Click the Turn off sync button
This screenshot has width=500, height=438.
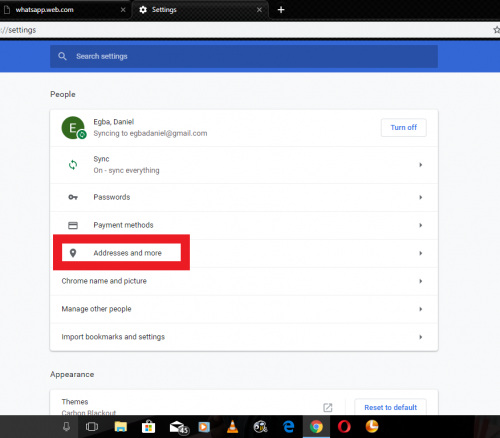point(404,127)
